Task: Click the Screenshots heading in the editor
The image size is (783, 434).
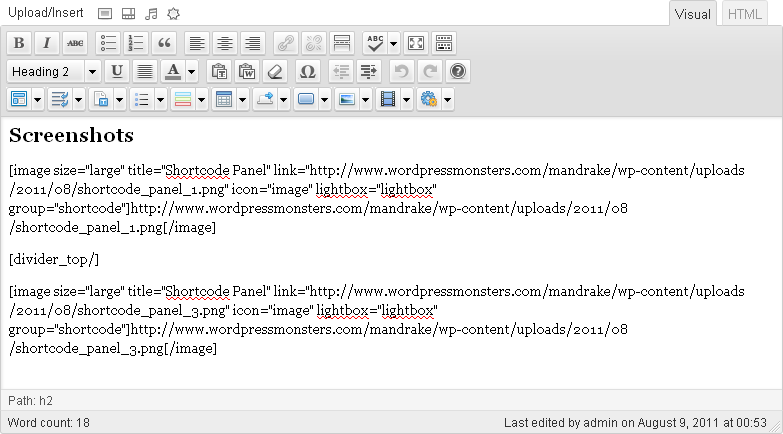Action: (71, 134)
